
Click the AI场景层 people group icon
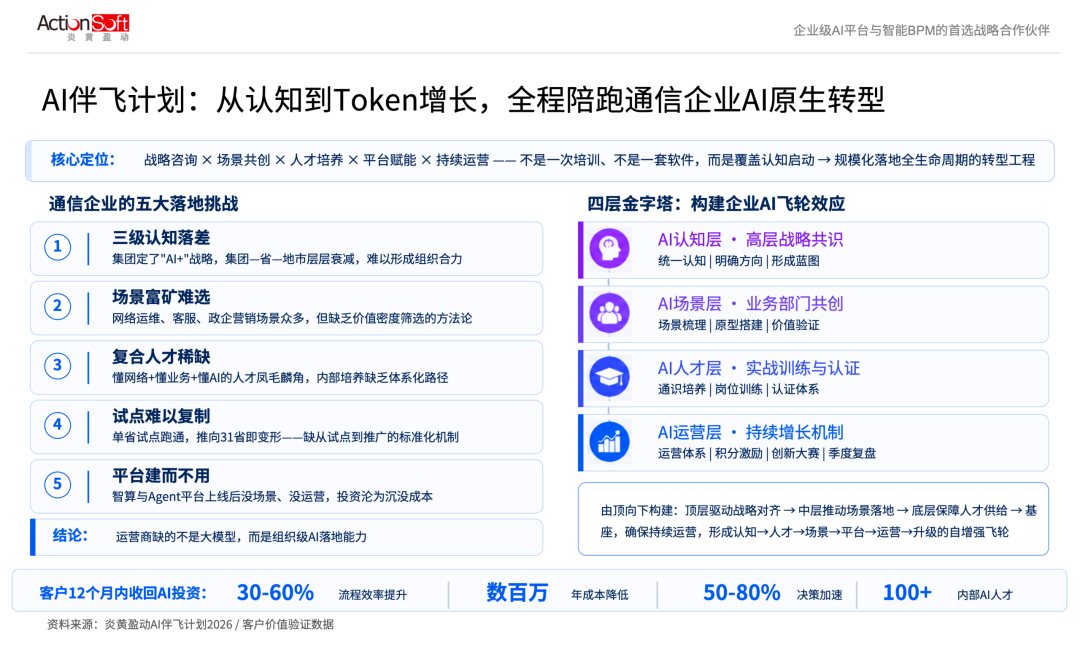609,313
